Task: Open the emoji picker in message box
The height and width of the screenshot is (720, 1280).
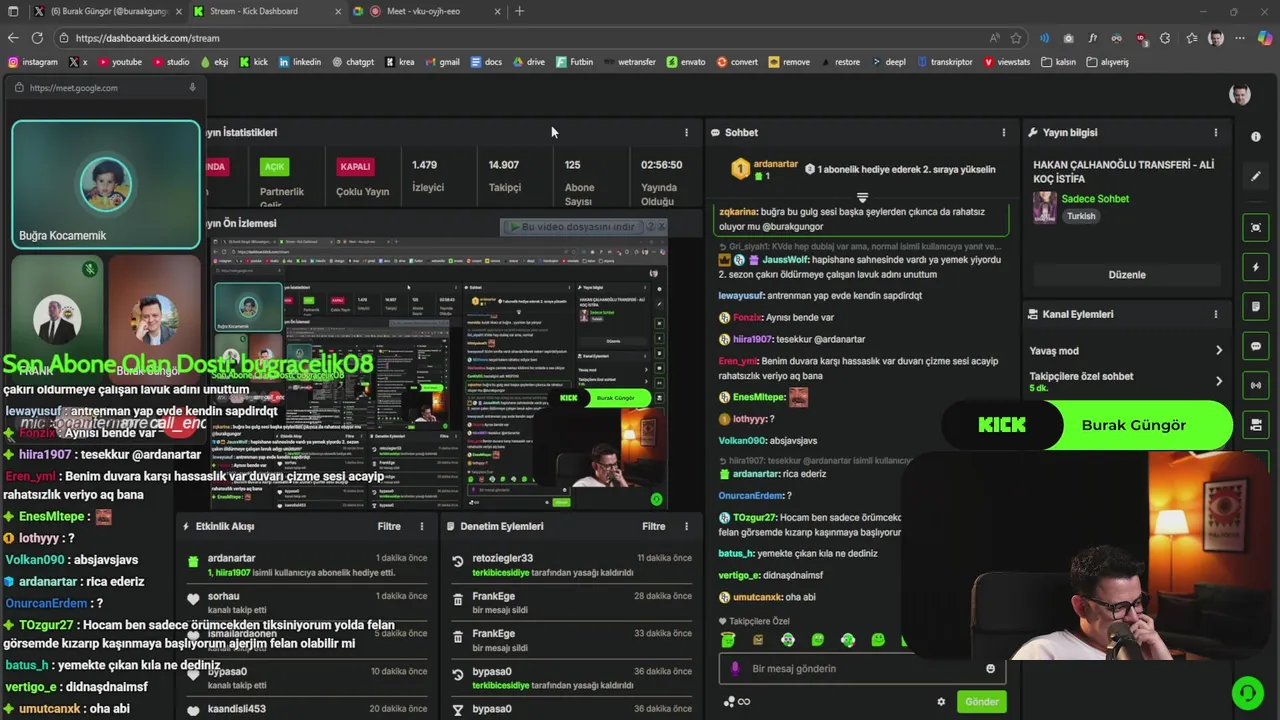Action: [991, 669]
